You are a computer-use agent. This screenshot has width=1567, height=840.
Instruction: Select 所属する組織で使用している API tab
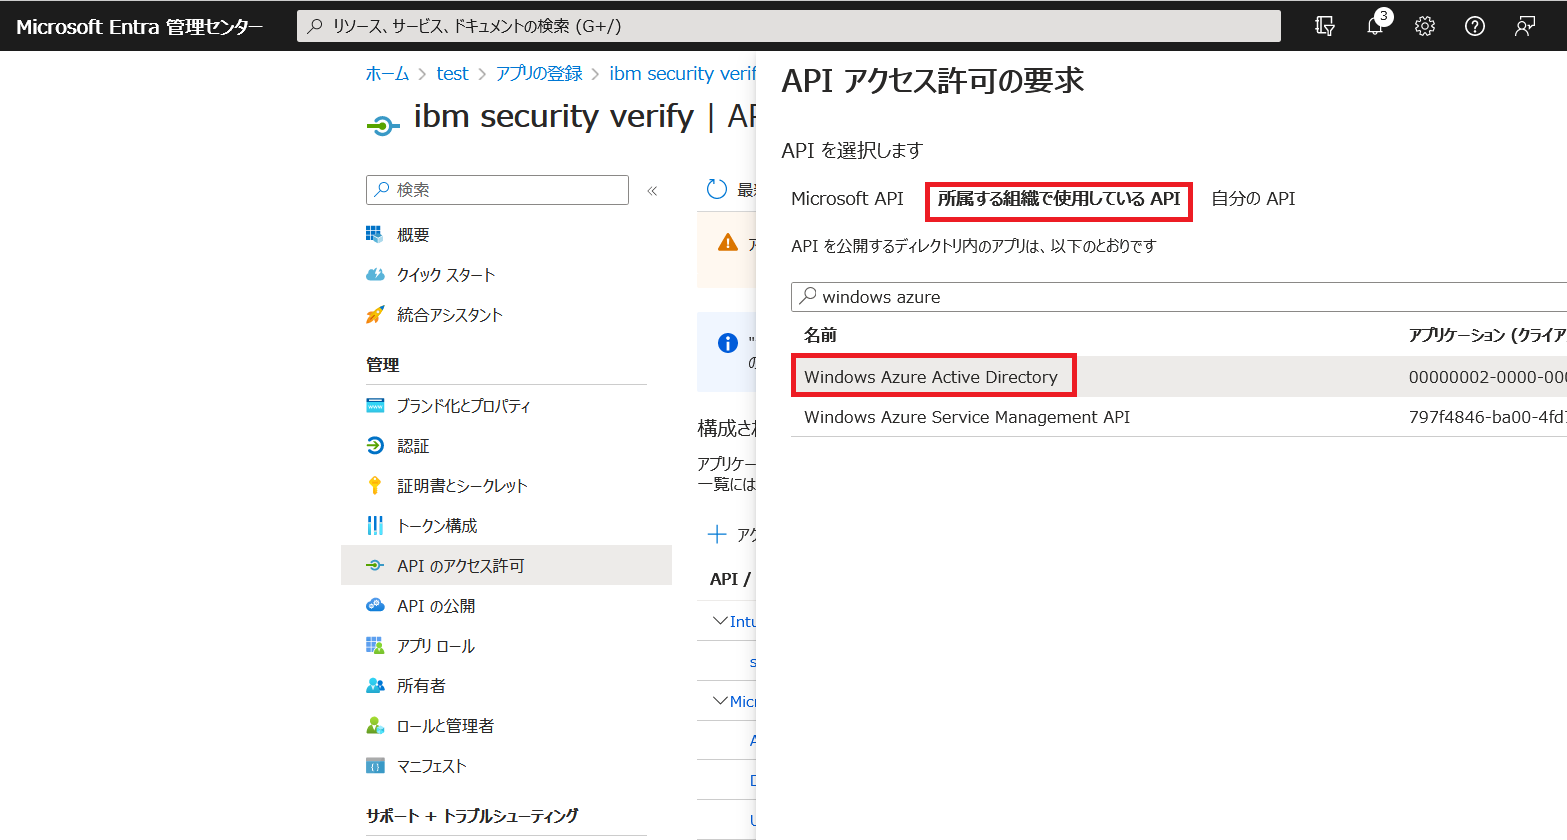1059,199
